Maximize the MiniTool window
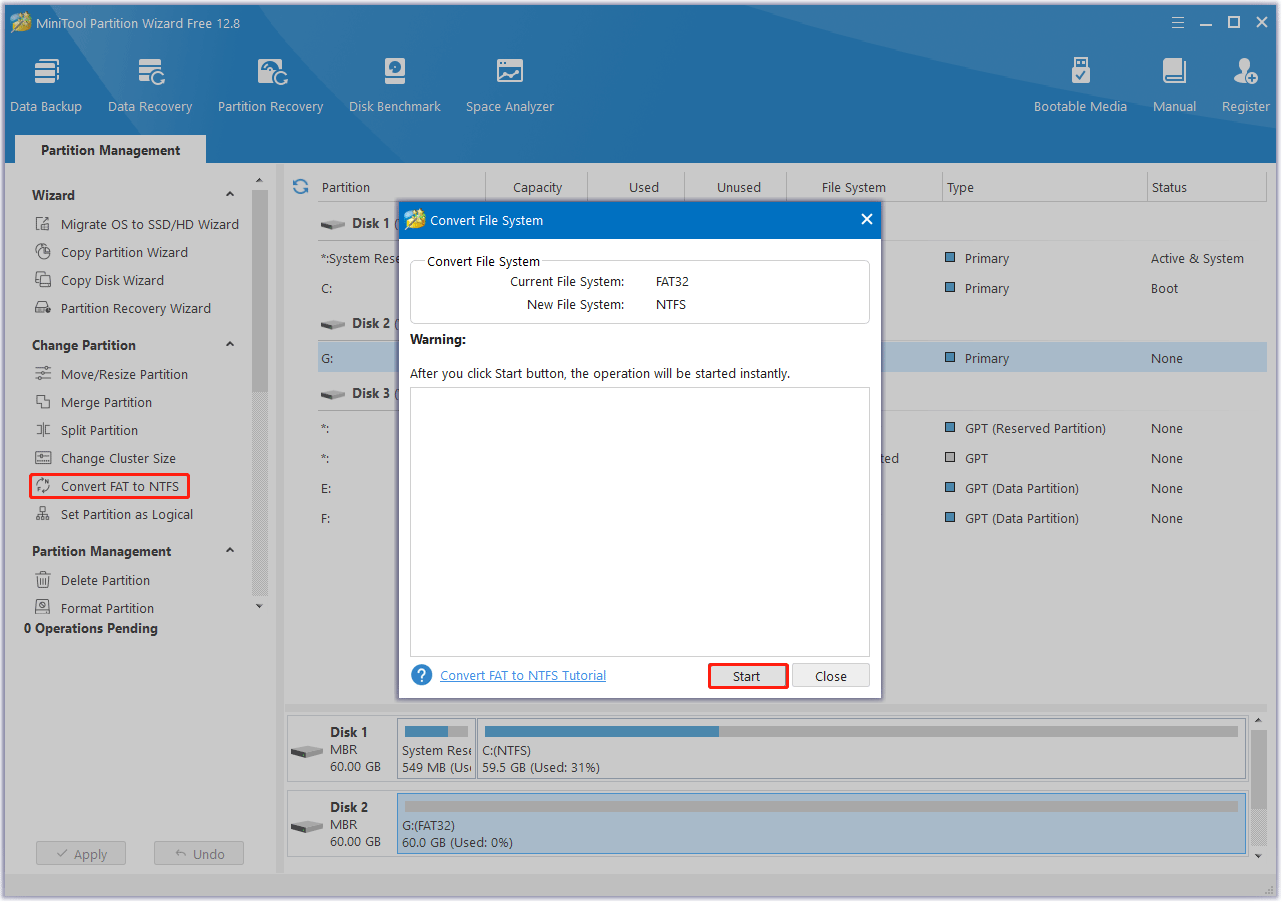This screenshot has height=902, width=1282. click(1234, 22)
